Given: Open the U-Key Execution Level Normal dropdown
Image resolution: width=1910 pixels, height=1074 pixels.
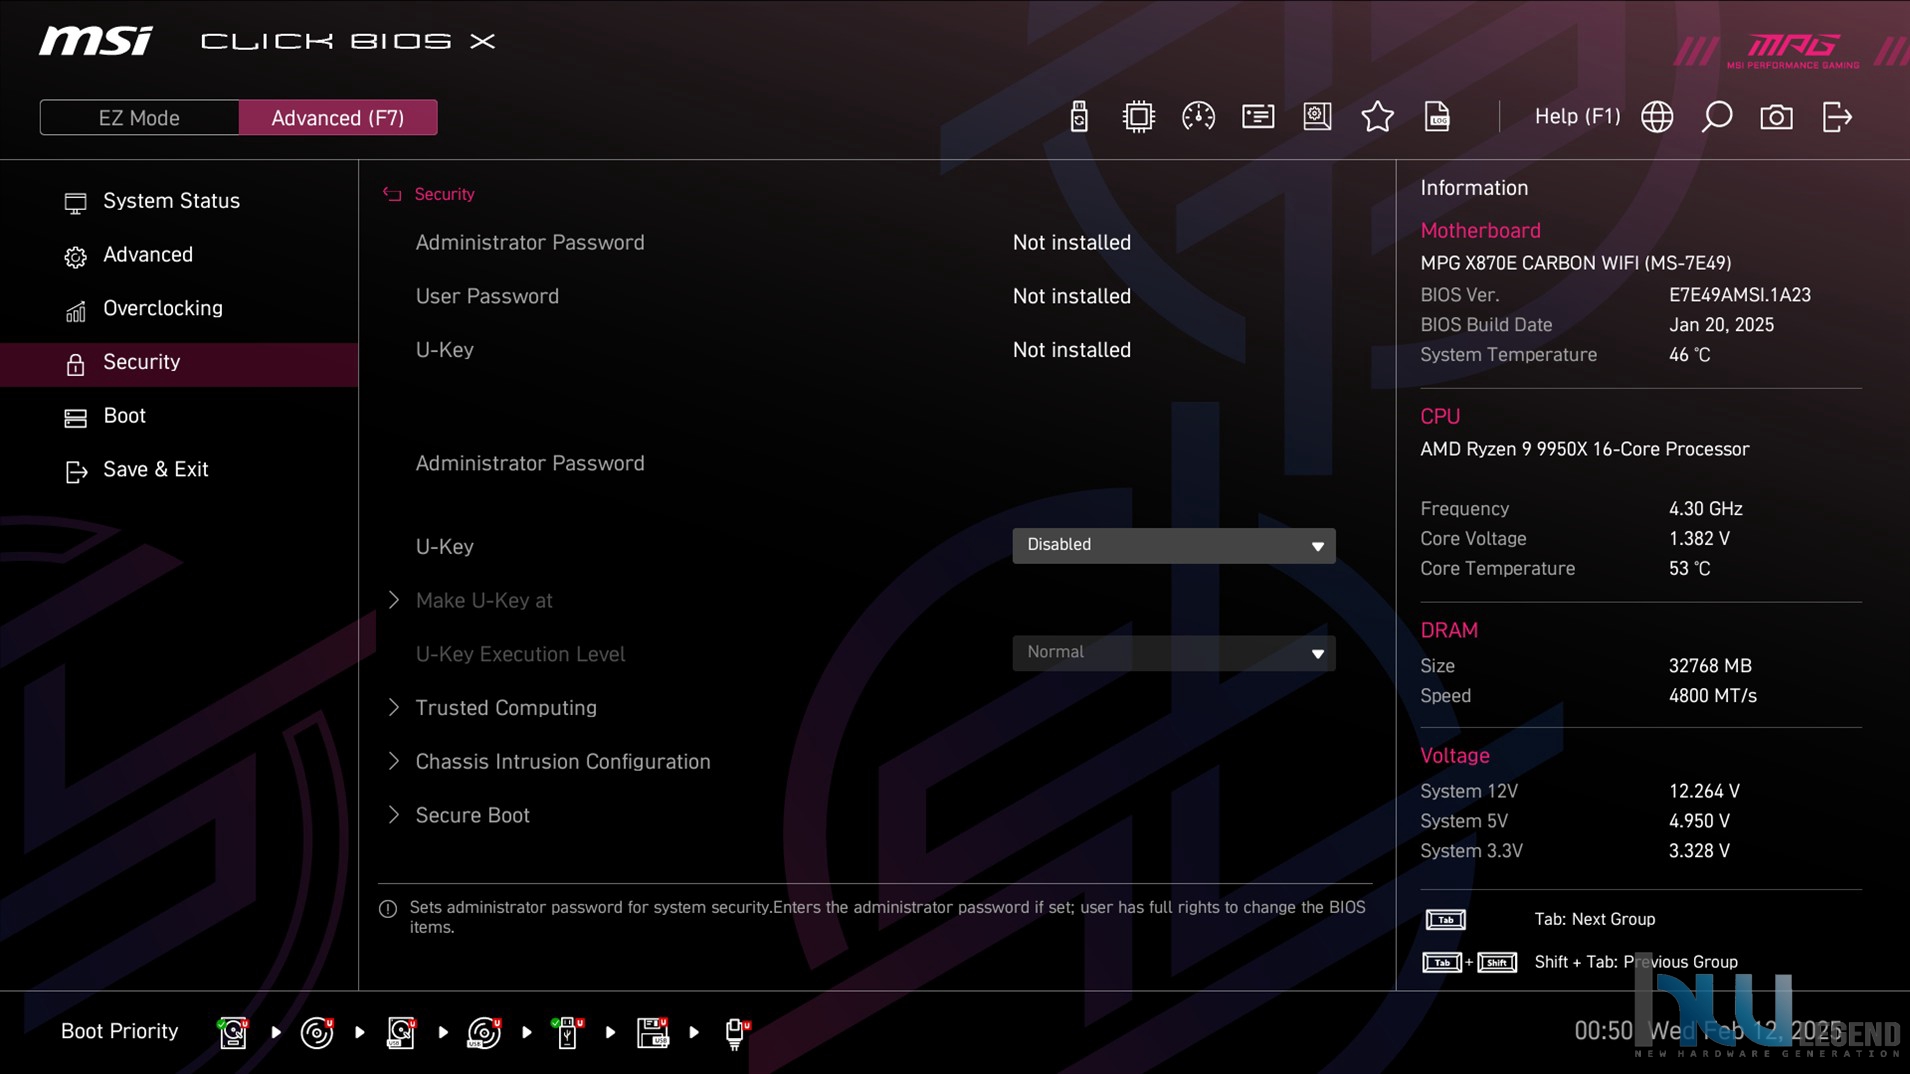Looking at the screenshot, I should (x=1173, y=653).
